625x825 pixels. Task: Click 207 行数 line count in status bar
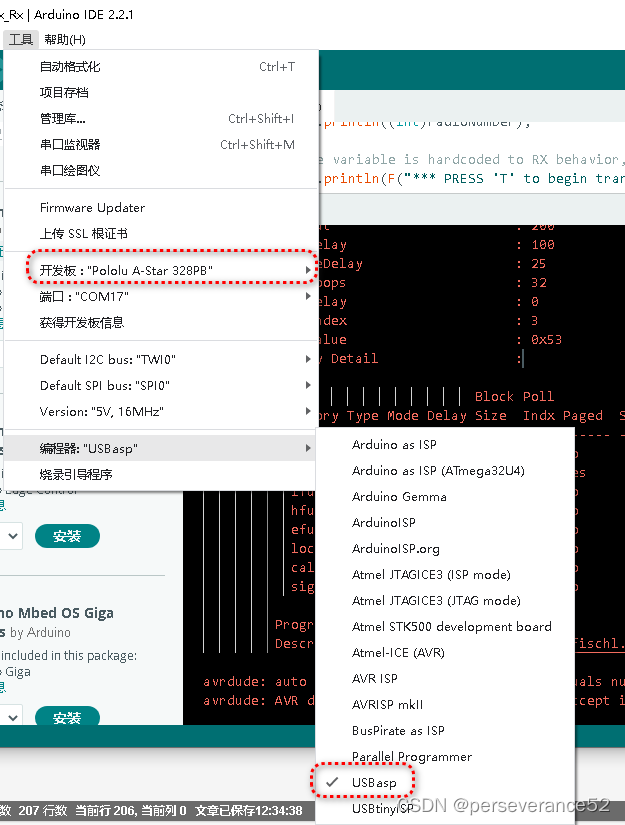click(43, 811)
